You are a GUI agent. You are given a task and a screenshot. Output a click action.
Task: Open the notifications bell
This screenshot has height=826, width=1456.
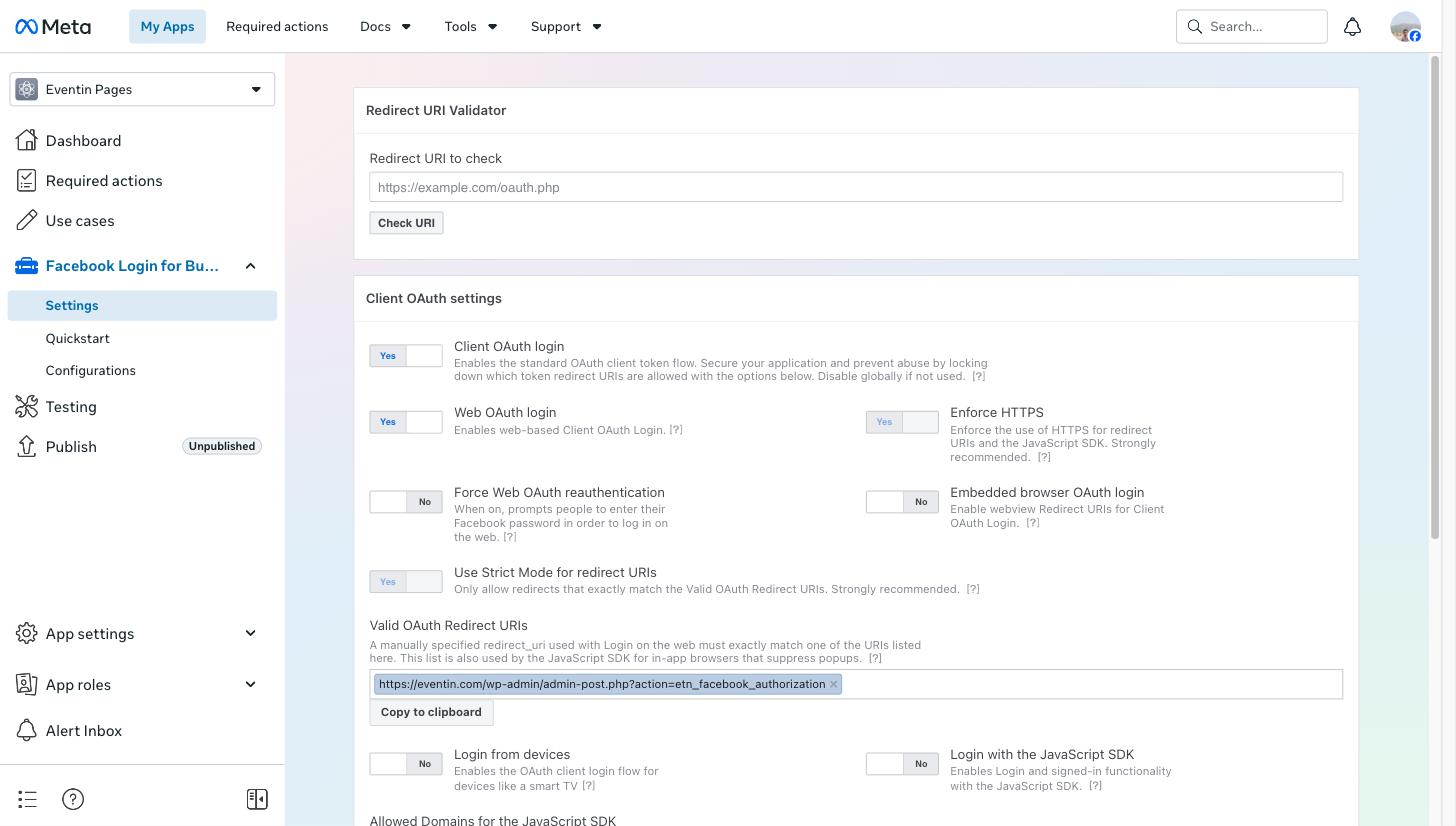pyautogui.click(x=1352, y=27)
